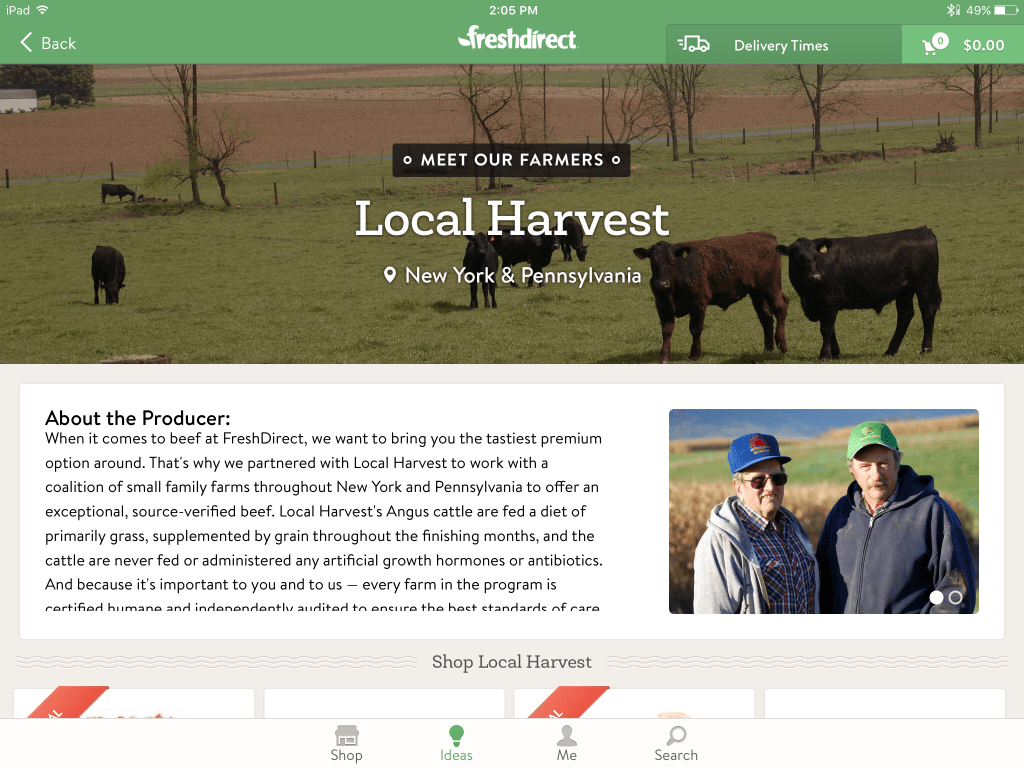Open the third product card with red ribbon

(x=634, y=703)
